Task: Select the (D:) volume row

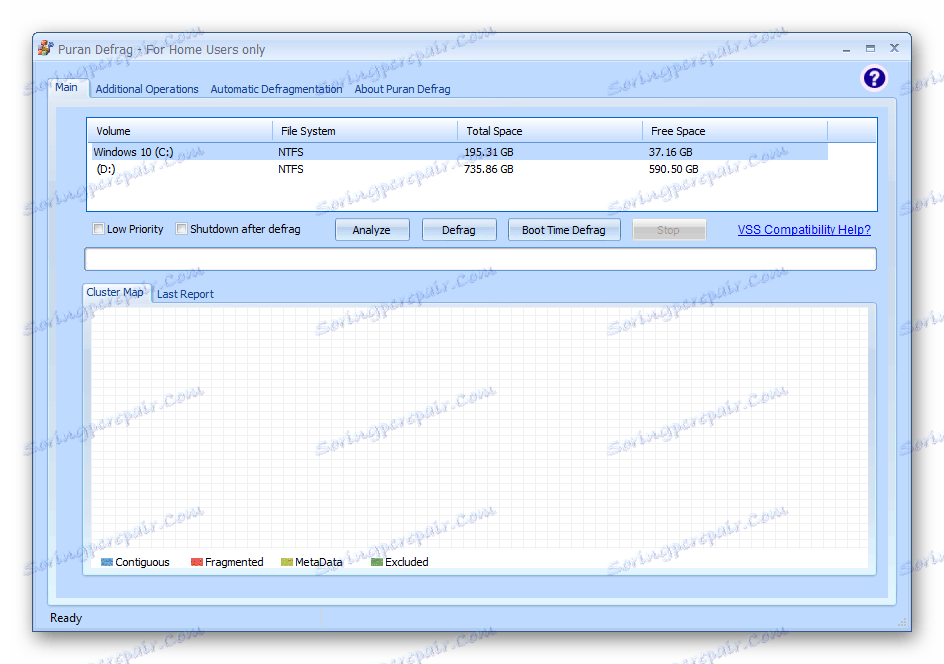Action: pyautogui.click(x=458, y=169)
